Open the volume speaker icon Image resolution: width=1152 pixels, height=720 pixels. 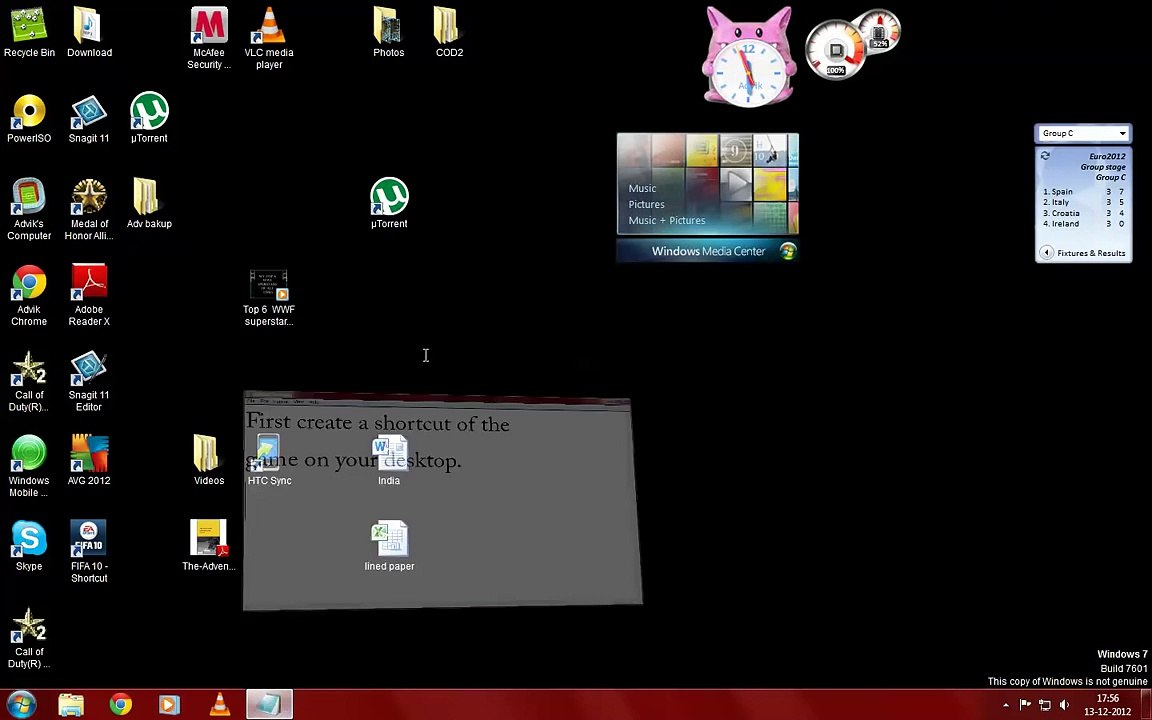(x=1064, y=705)
